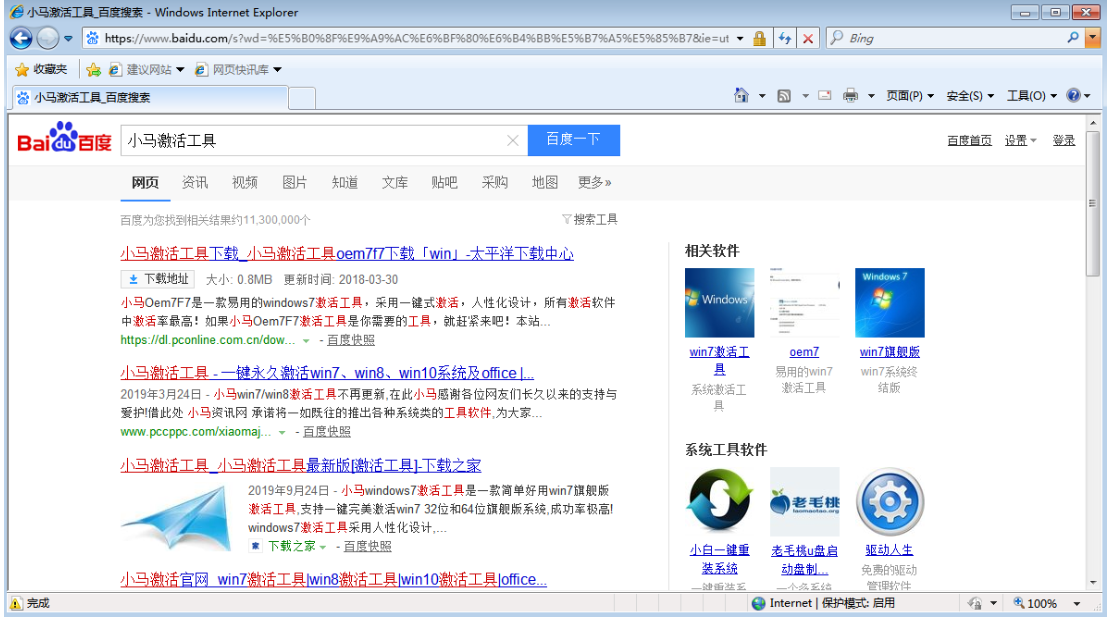Click the Refresh page icon
The width and height of the screenshot is (1110, 619).
click(x=785, y=39)
